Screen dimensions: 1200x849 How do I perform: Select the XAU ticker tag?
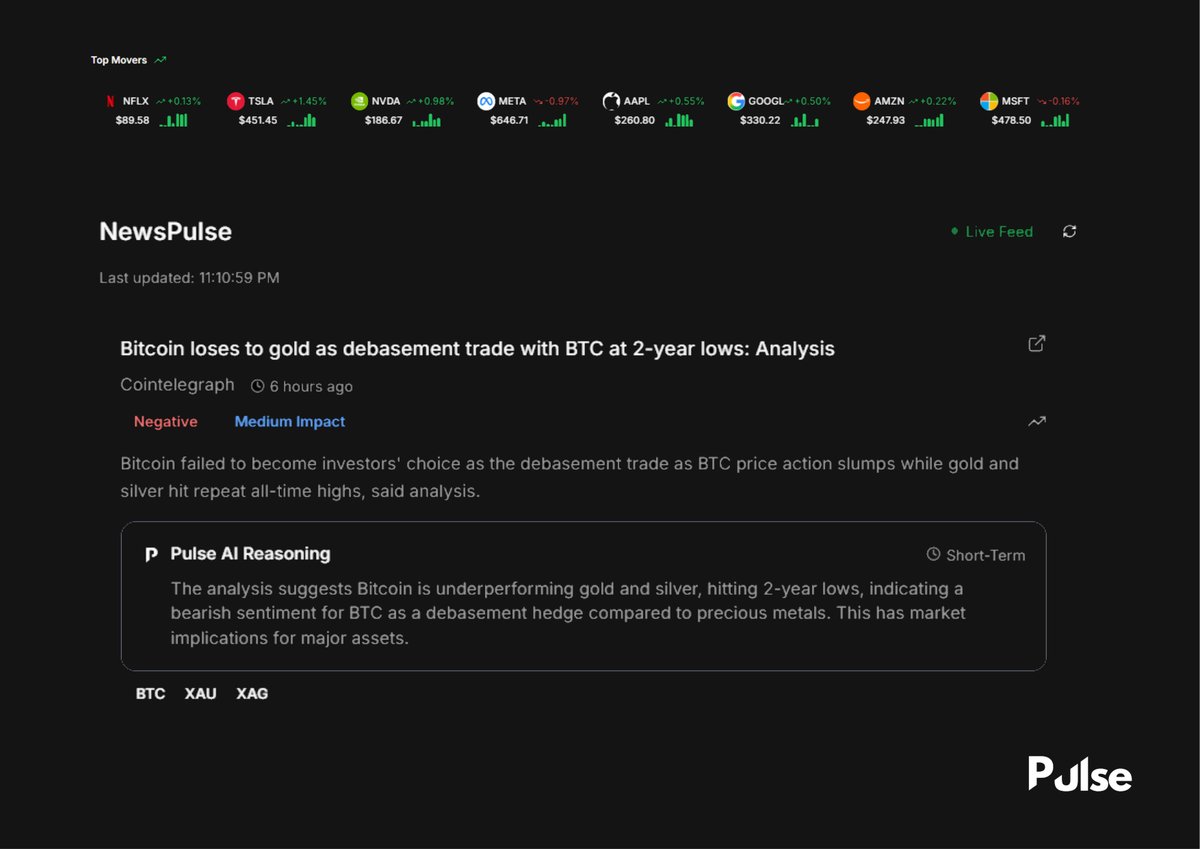(200, 693)
